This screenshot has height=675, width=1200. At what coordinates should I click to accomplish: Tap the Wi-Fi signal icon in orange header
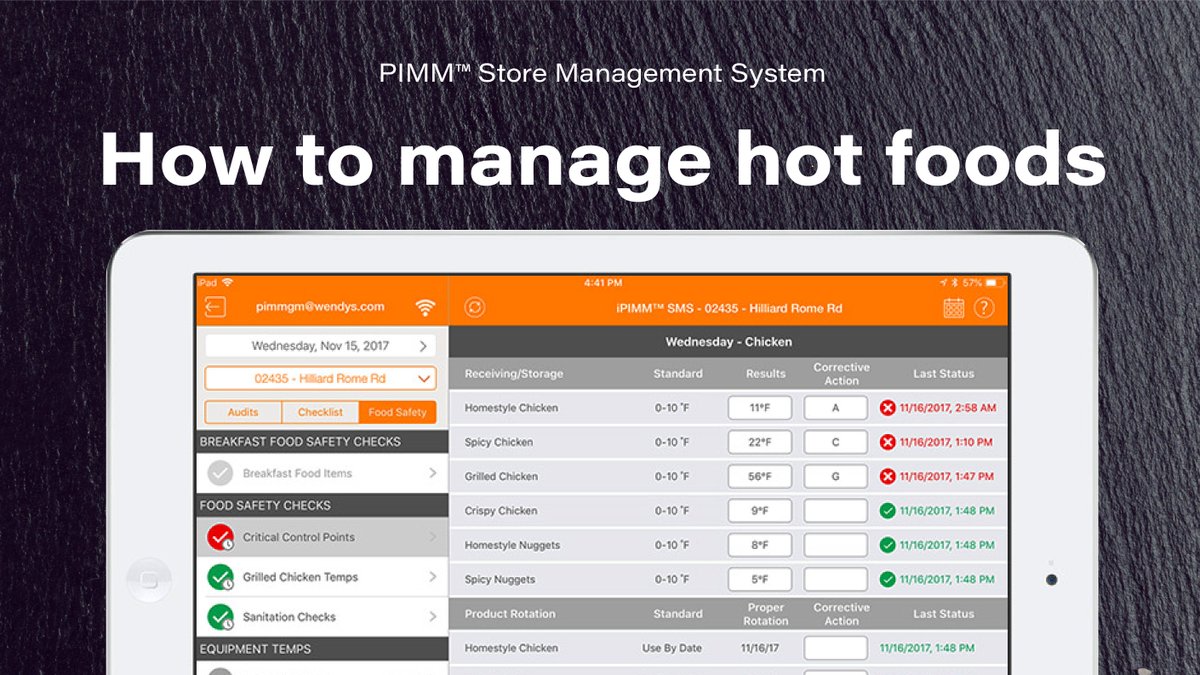[x=426, y=307]
